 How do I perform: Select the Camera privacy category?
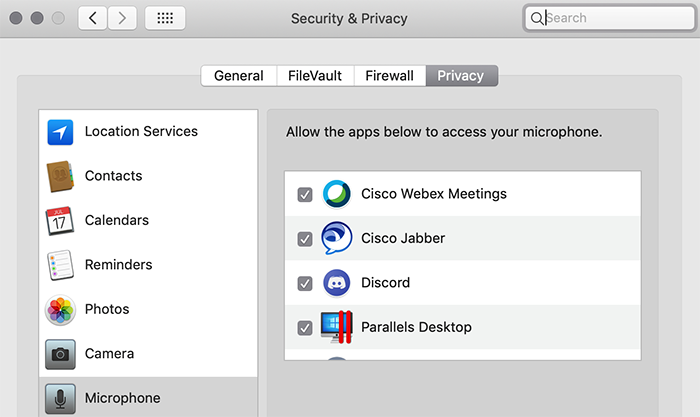(148, 354)
